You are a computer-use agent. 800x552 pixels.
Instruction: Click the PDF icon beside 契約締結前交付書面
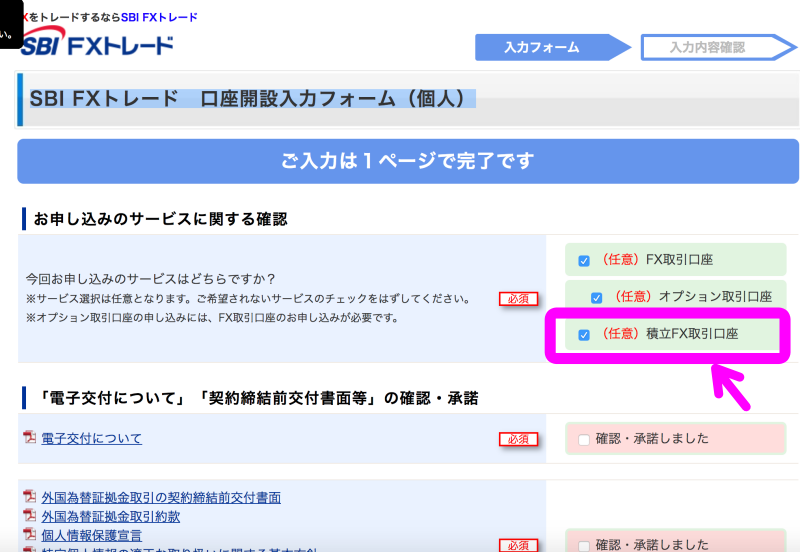pyautogui.click(x=30, y=496)
